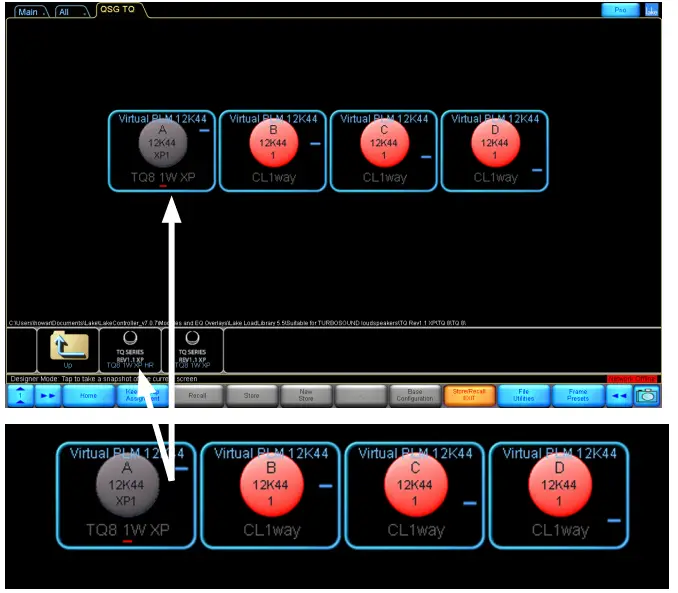Screen dimensions: 678x593
Task: Click CL1way label under module C in main workspace
Action: tap(387, 178)
